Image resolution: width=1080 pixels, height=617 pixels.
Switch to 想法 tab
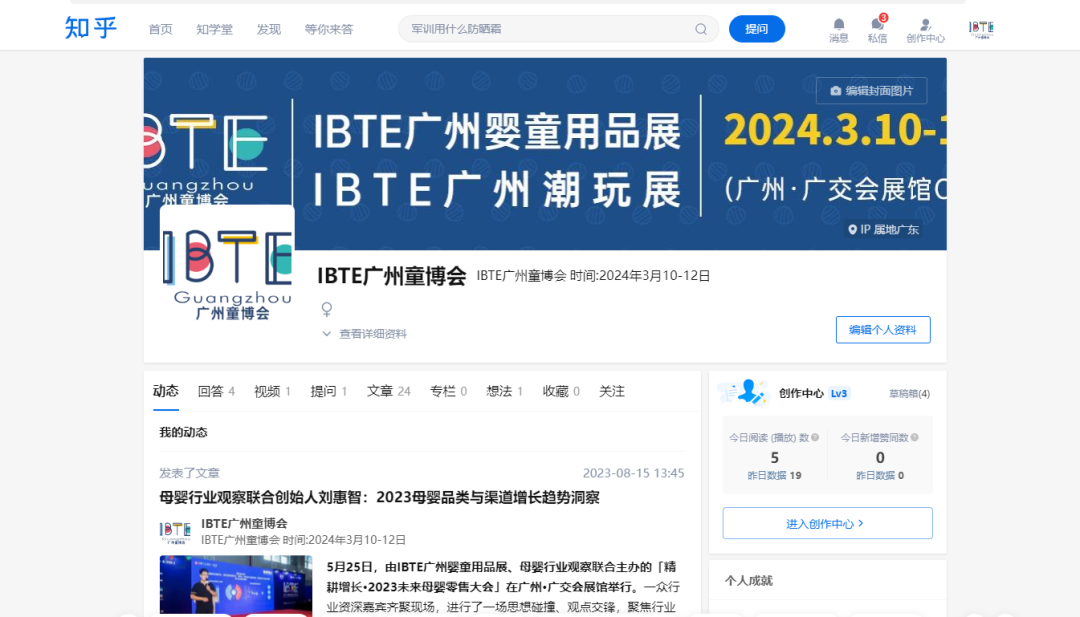point(504,391)
